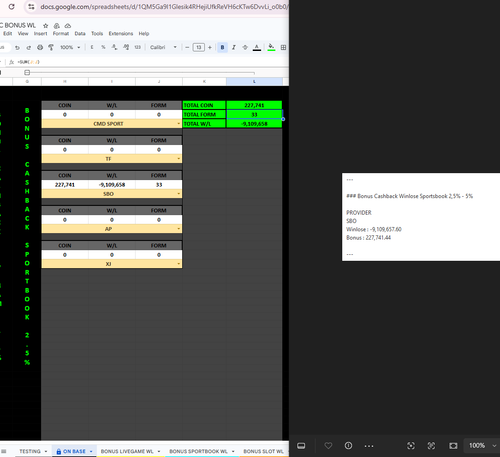
Task: Open the Data menu
Action: 80,34
